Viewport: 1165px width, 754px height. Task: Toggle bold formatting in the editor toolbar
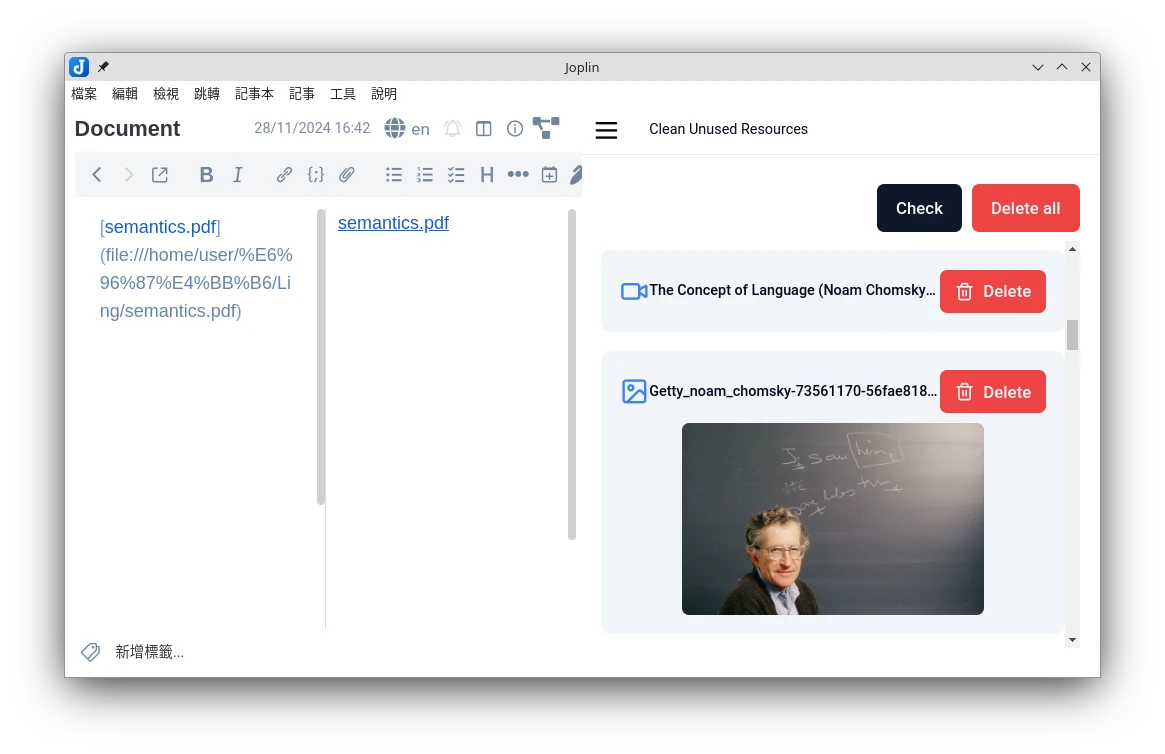click(x=206, y=175)
